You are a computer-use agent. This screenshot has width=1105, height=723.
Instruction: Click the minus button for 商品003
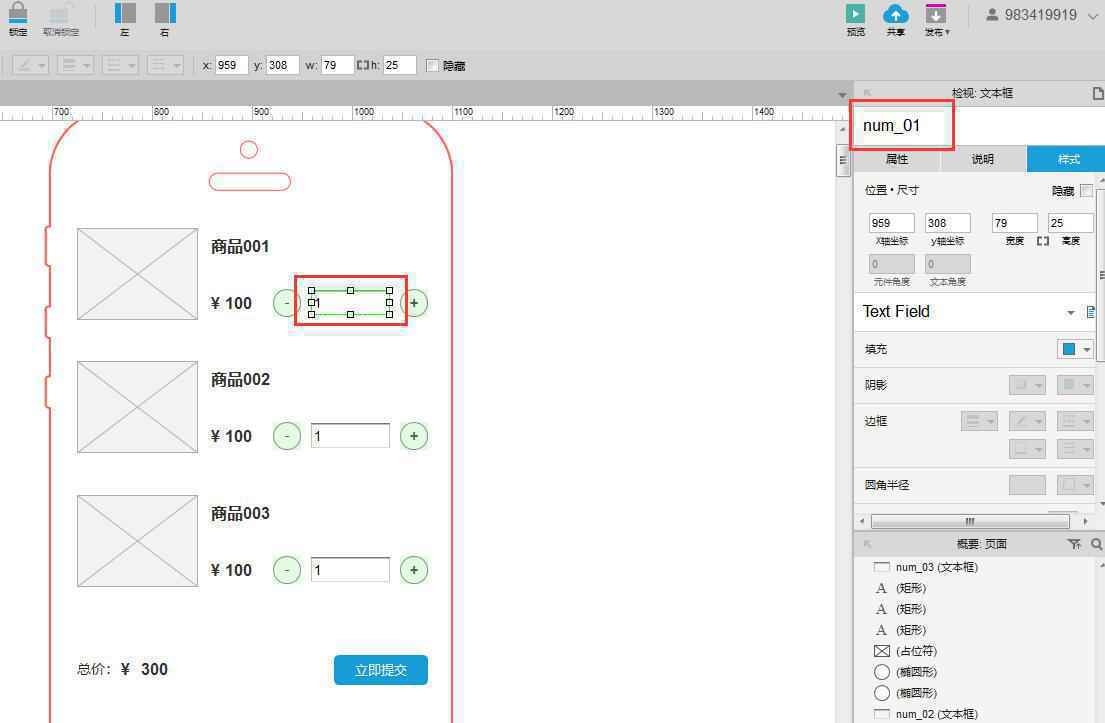point(287,570)
